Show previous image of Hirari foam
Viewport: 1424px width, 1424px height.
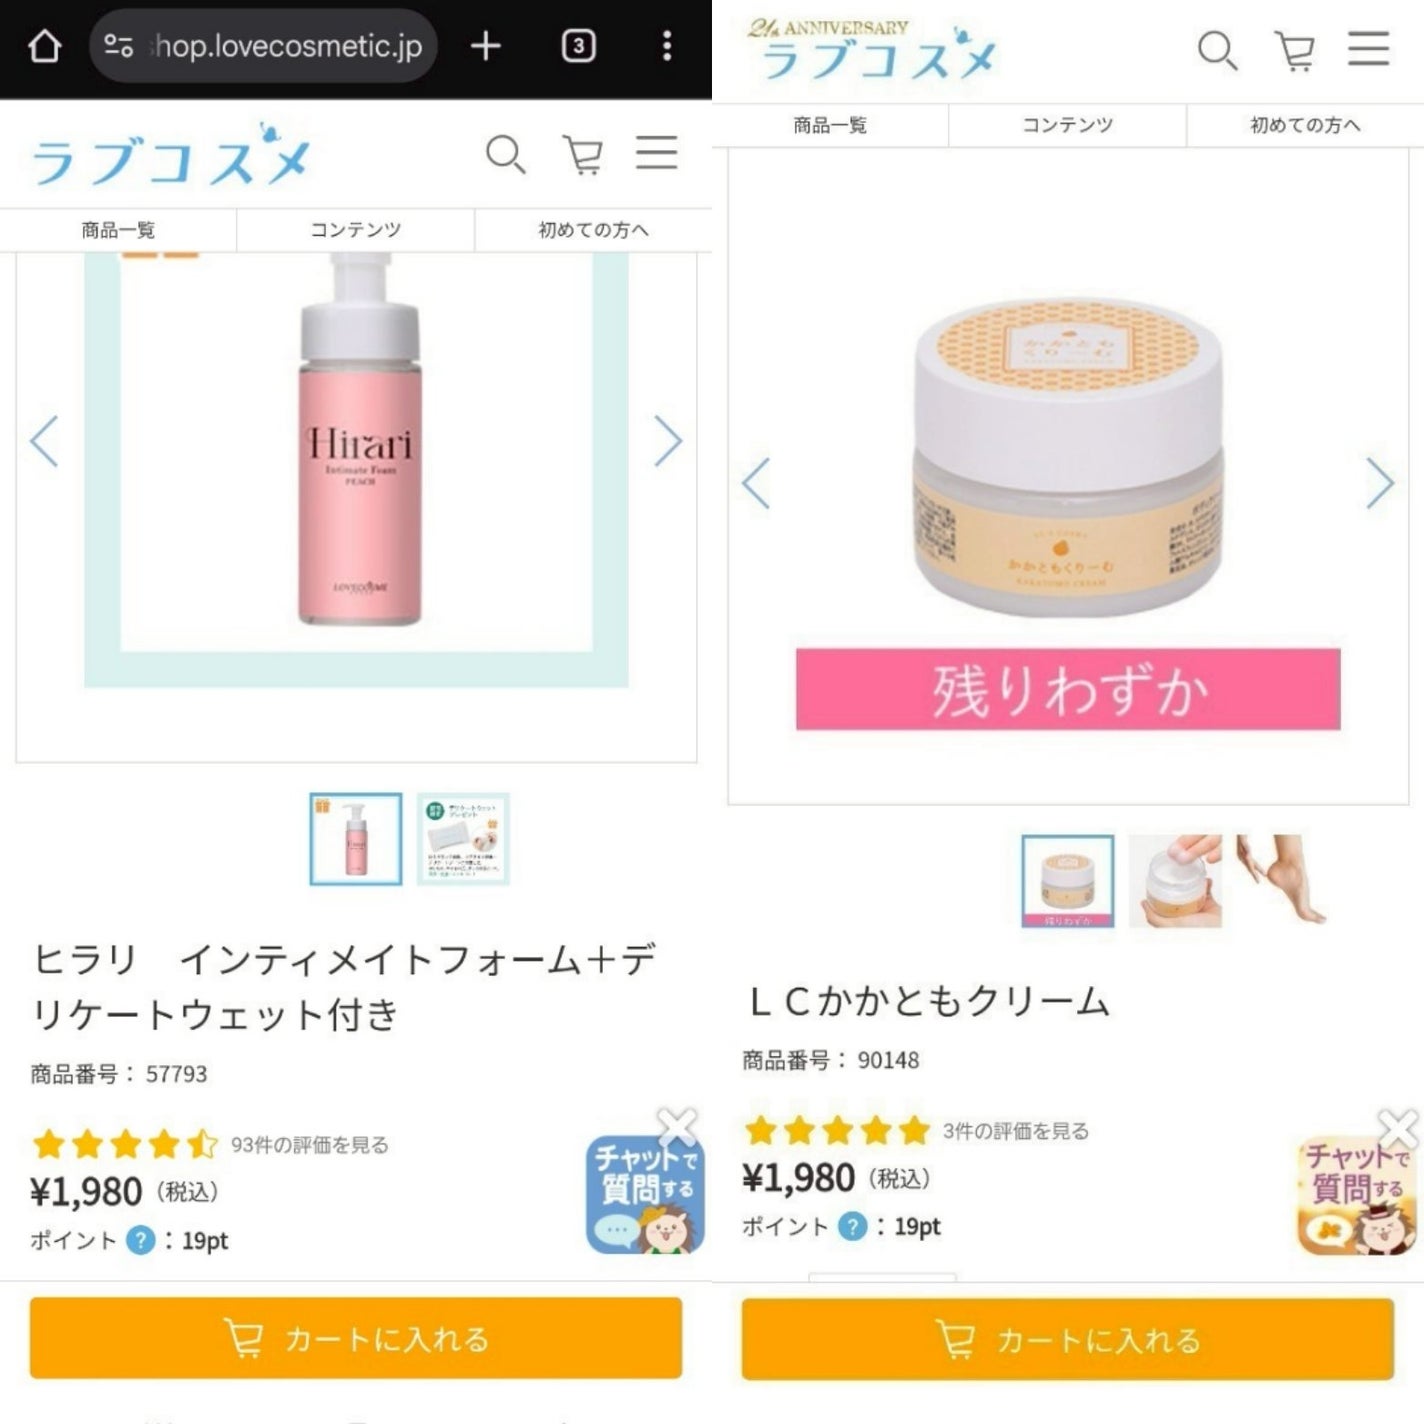pos(44,441)
